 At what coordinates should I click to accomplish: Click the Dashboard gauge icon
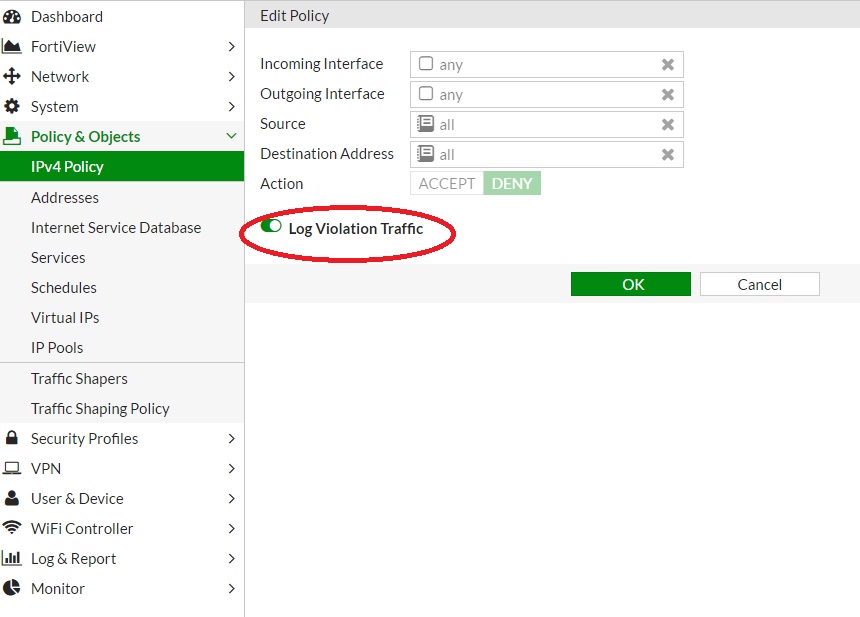12,17
